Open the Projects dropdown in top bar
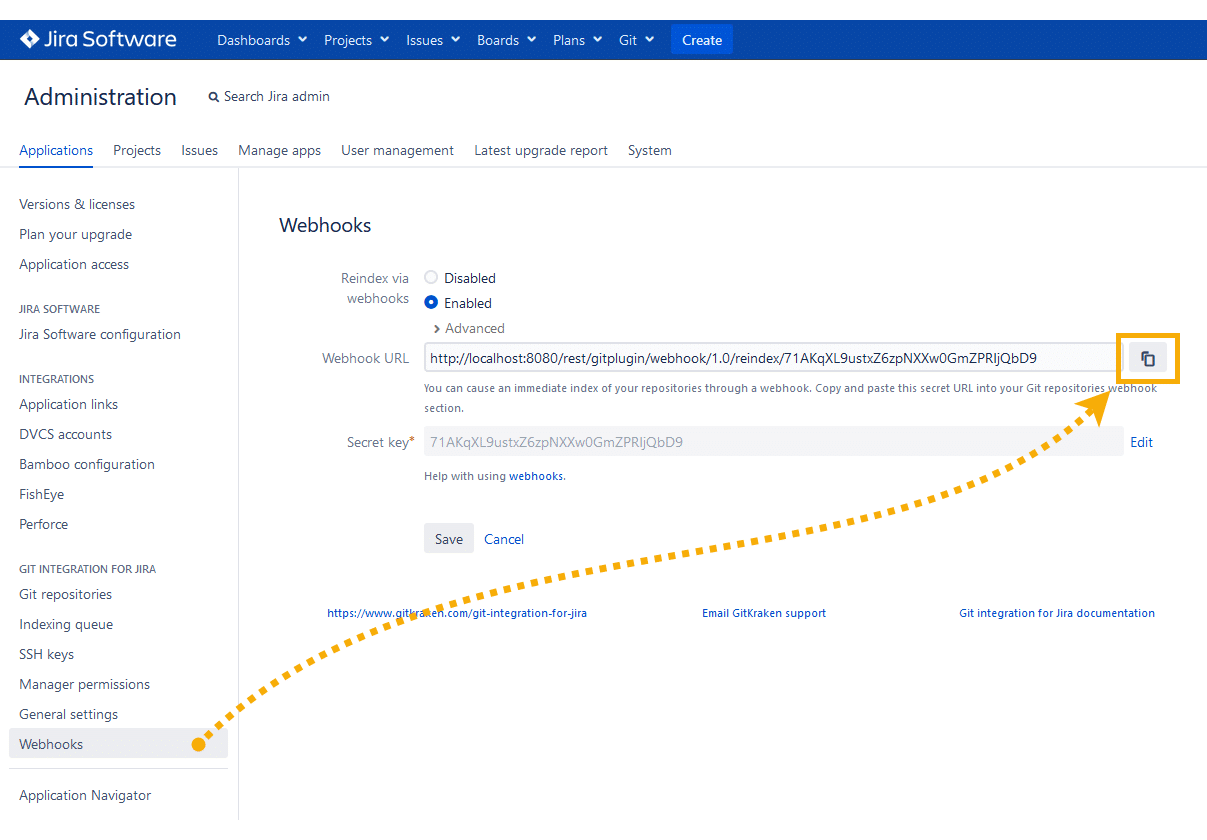The width and height of the screenshot is (1207, 840). 357,40
